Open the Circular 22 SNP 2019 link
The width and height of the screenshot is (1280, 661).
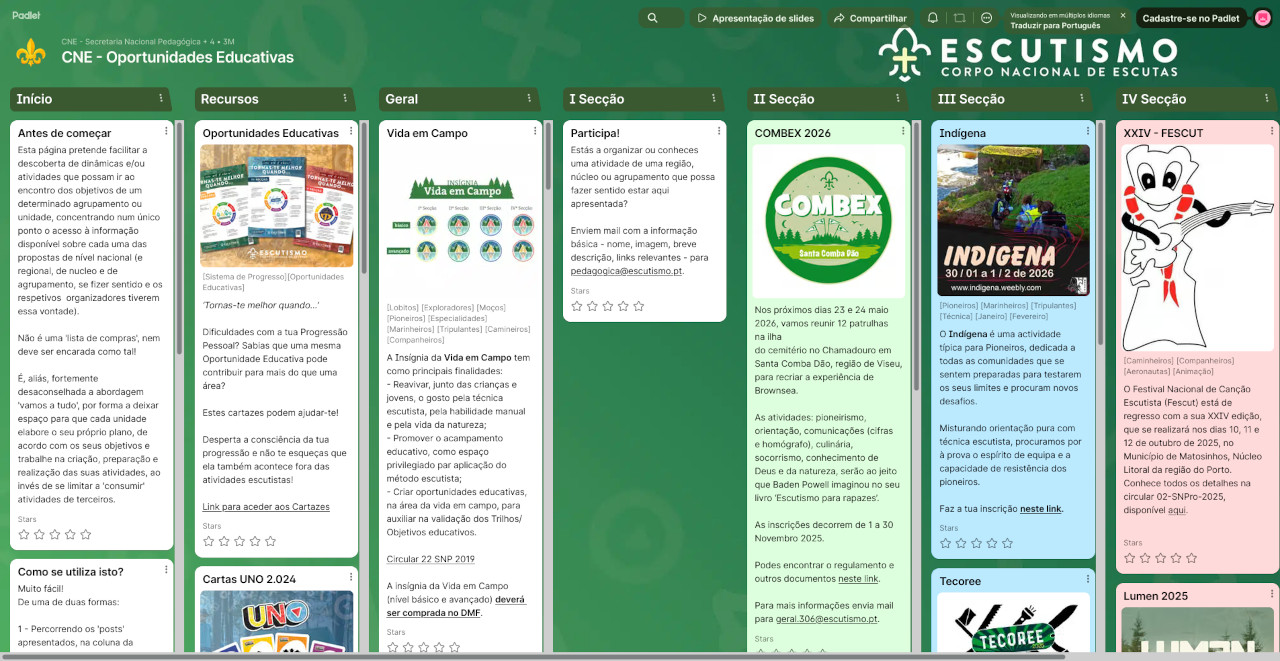pos(430,559)
